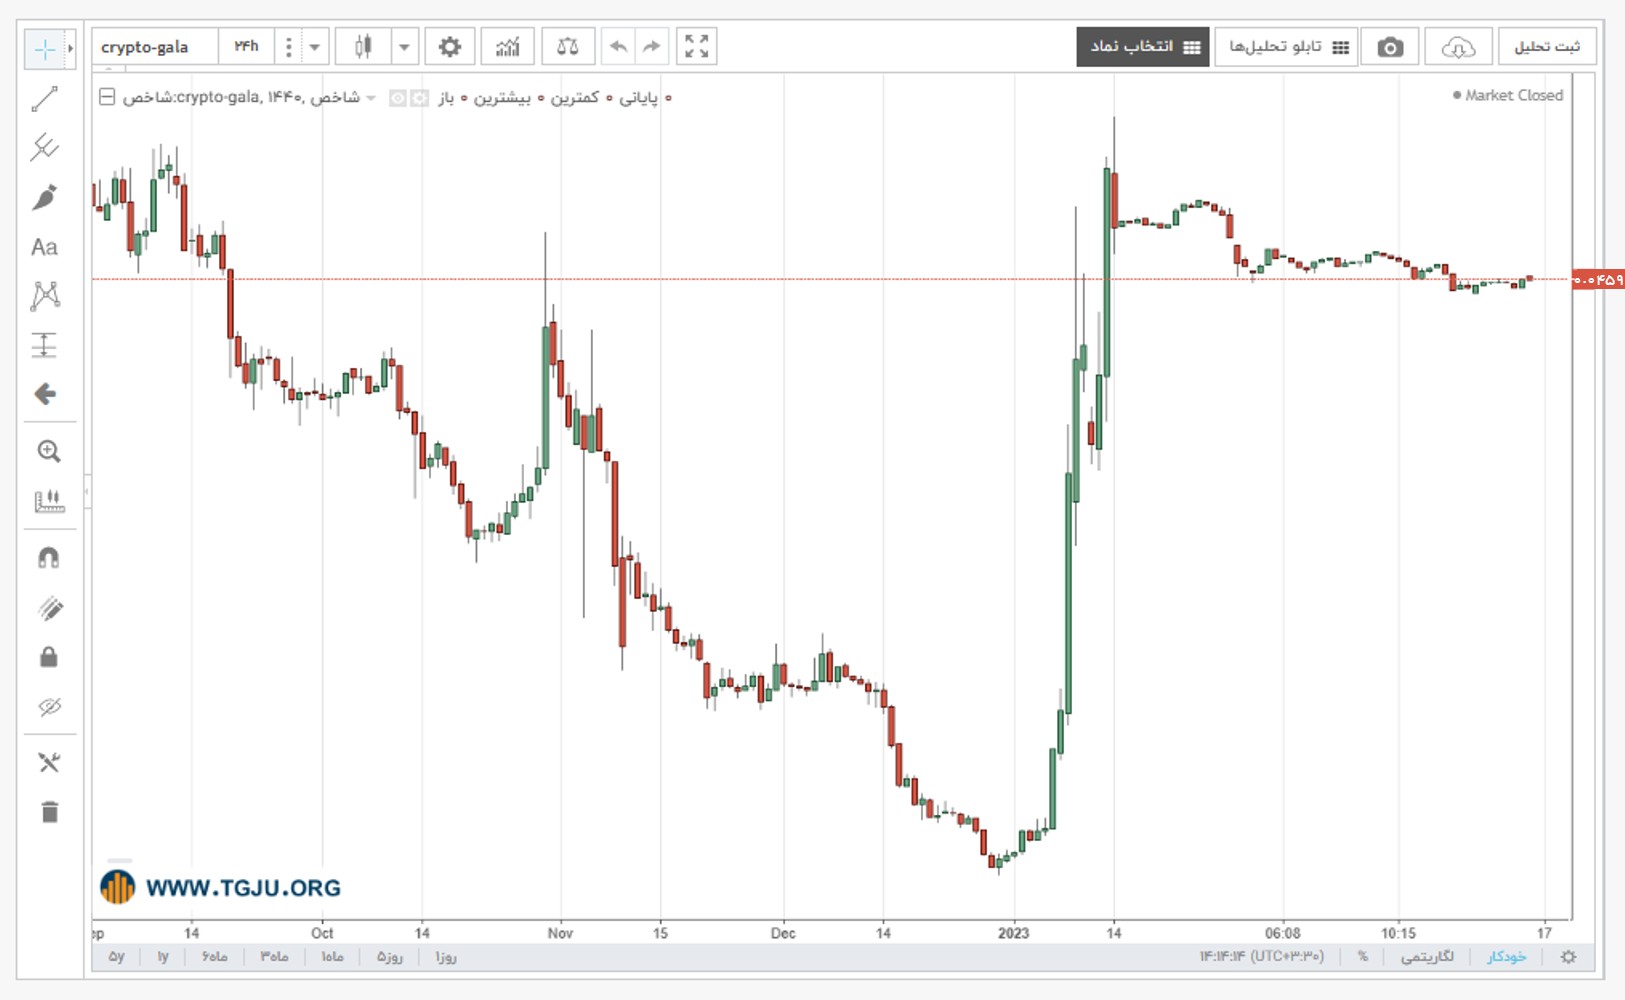1625x1000 pixels.
Task: Select the measure ruler tool
Action: click(x=48, y=500)
